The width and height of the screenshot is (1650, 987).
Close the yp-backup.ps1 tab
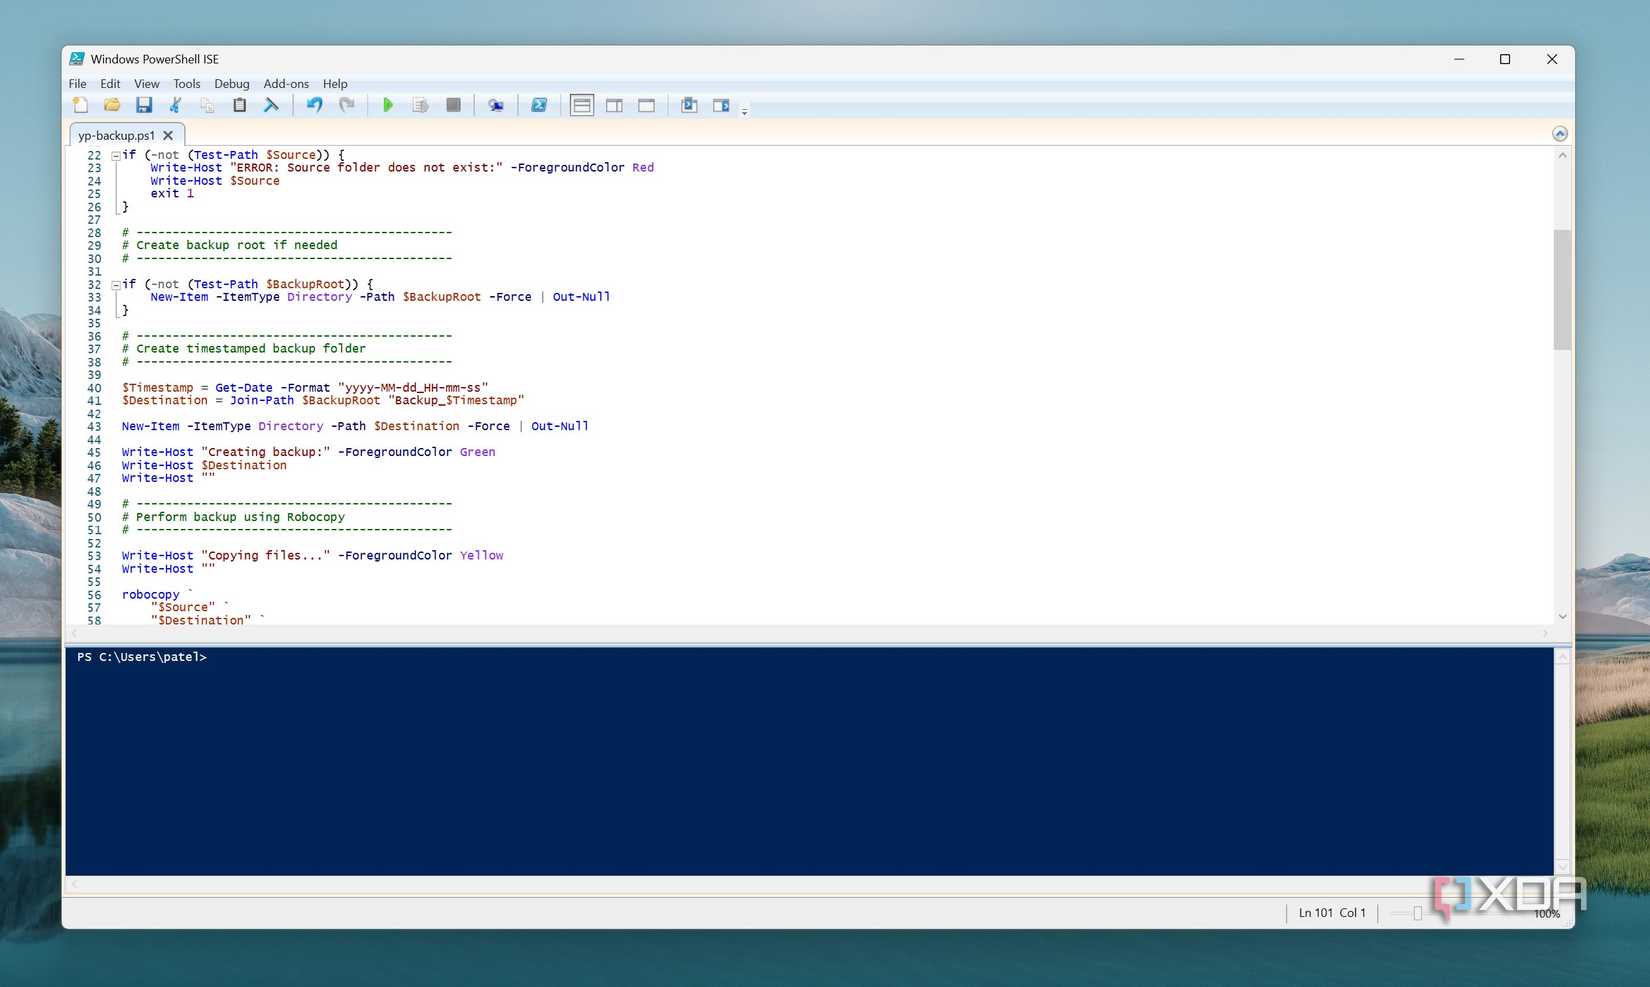tap(168, 135)
